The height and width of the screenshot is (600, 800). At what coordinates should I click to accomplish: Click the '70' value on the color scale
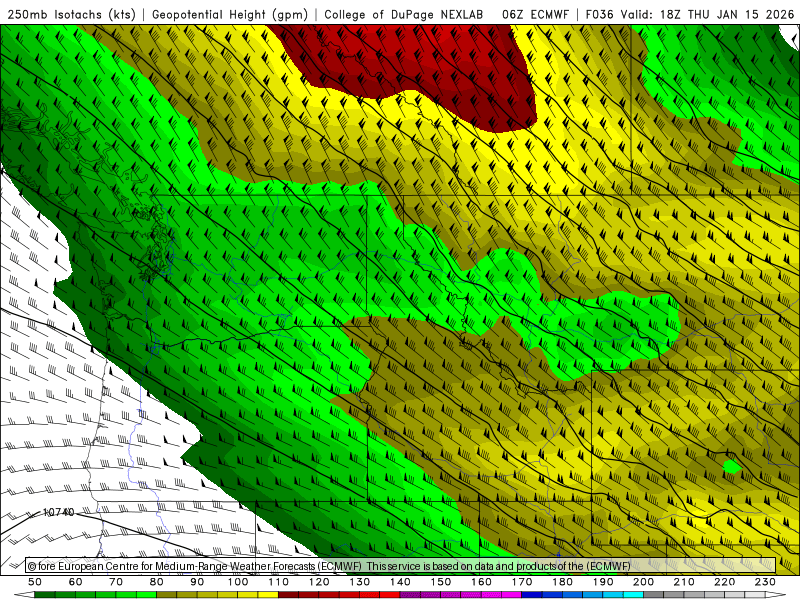pyautogui.click(x=116, y=582)
